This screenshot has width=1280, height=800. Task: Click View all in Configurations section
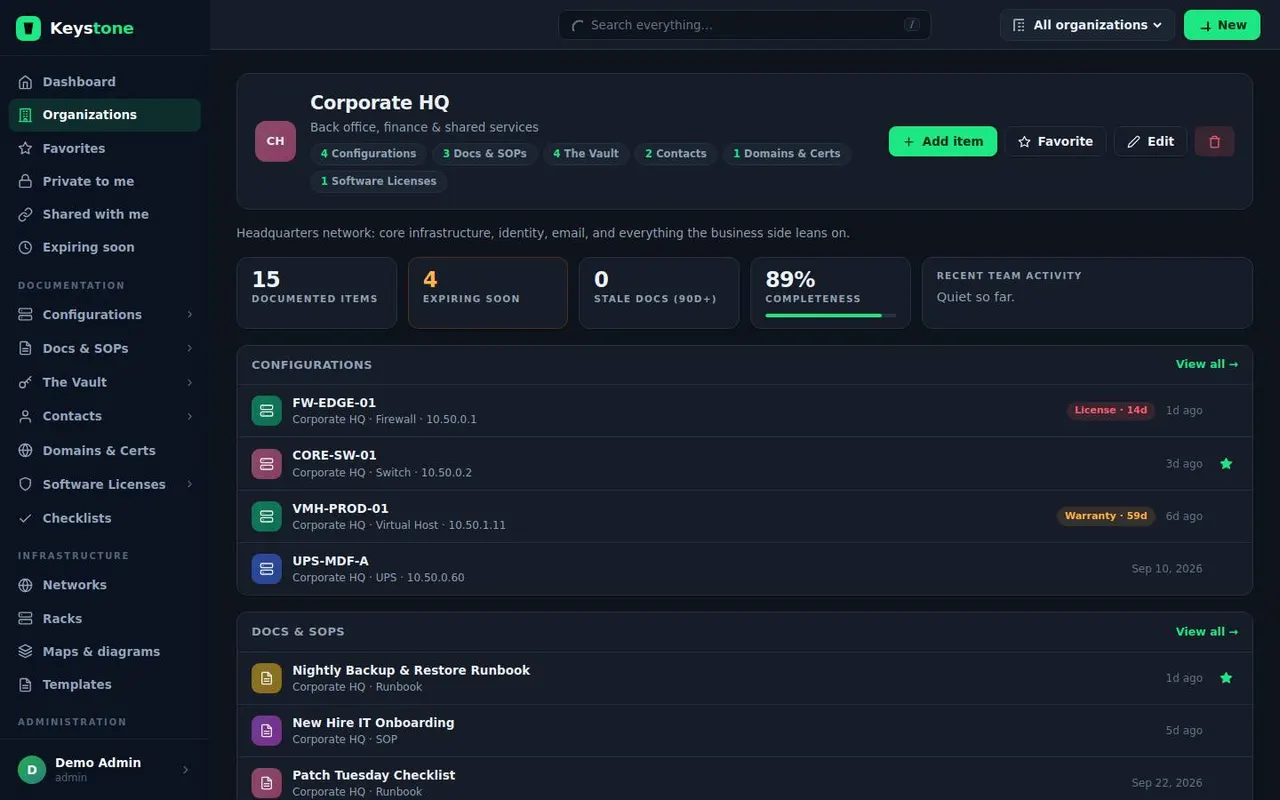[x=1207, y=365]
